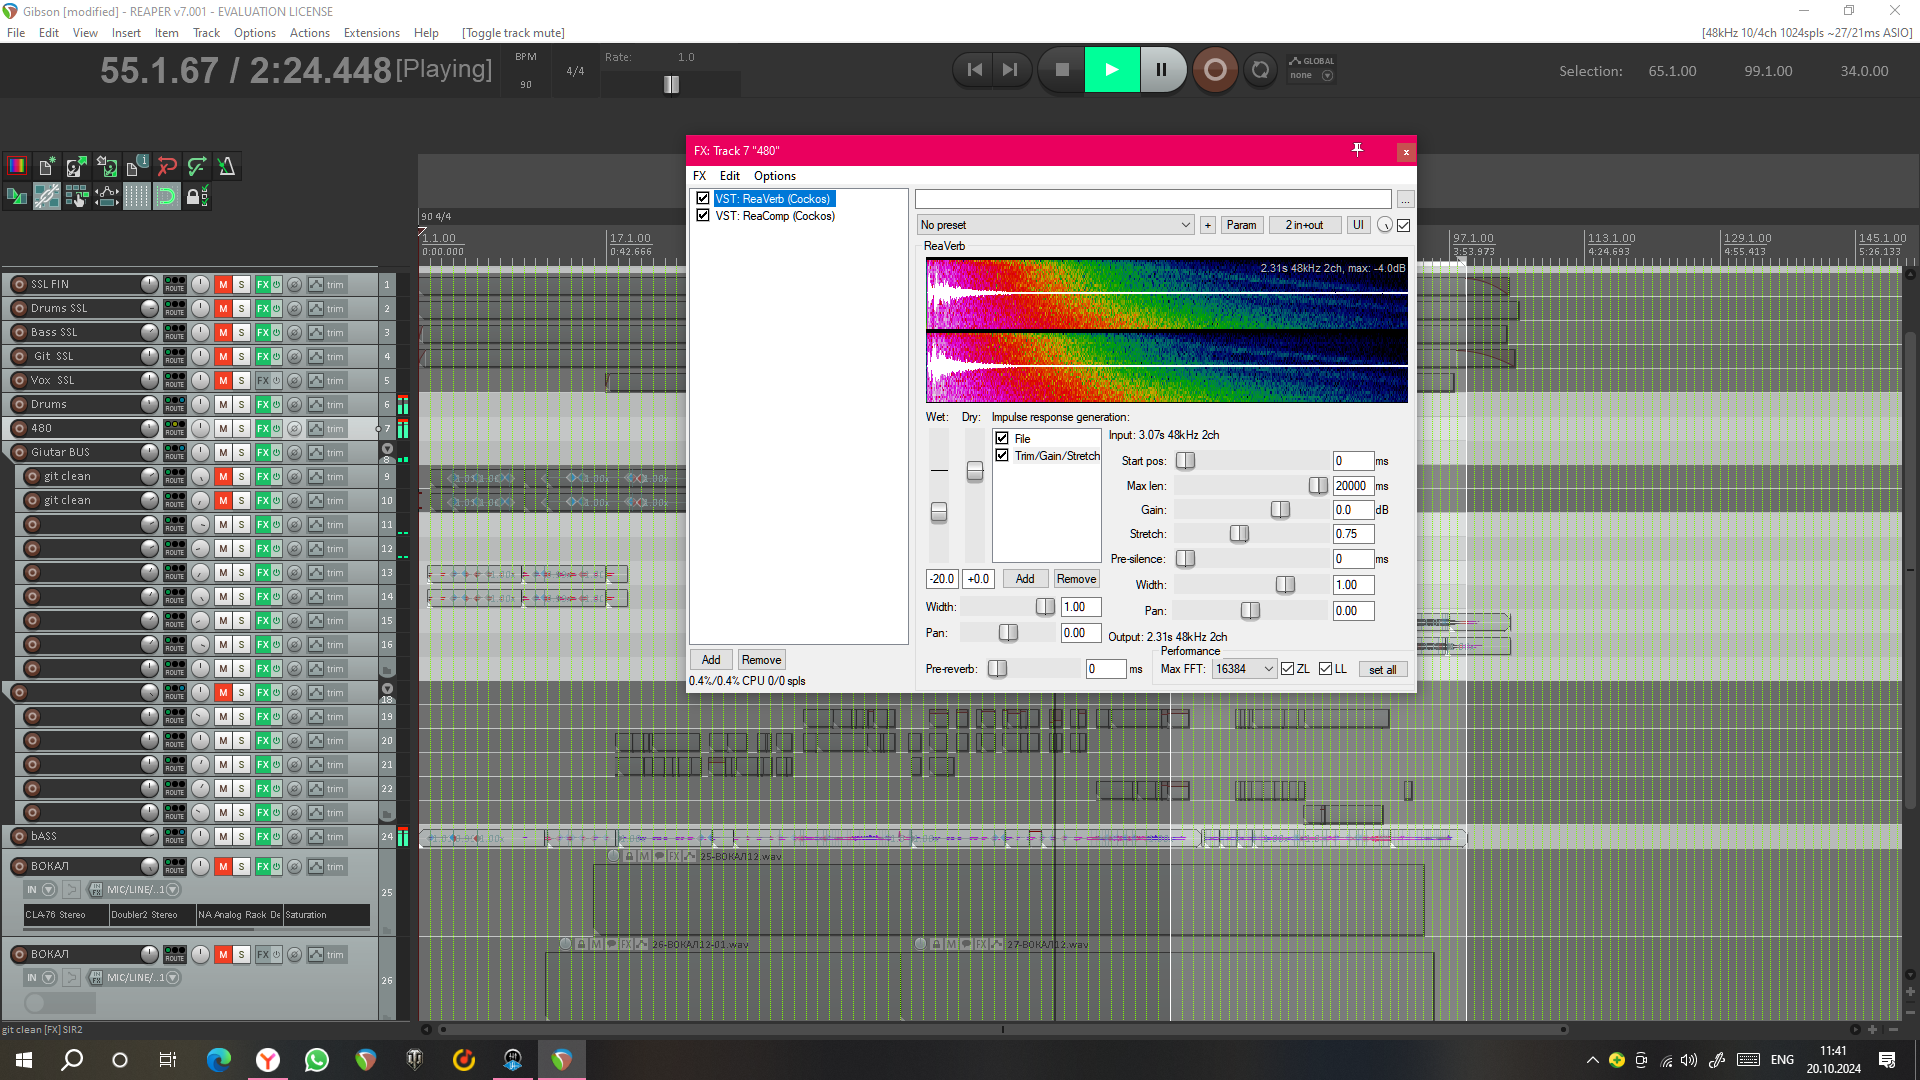Toggle the metronome toolbar icon
This screenshot has width=1920, height=1080.
pos(227,167)
